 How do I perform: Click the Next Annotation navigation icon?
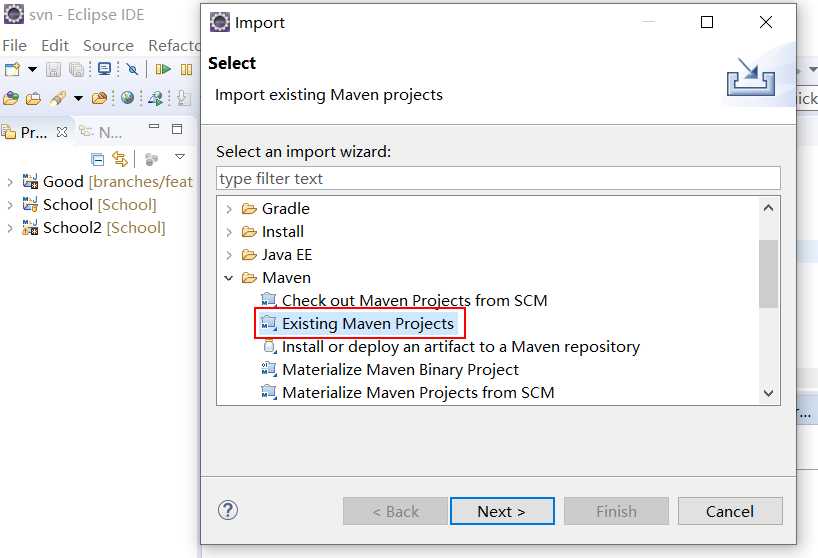tap(155, 98)
